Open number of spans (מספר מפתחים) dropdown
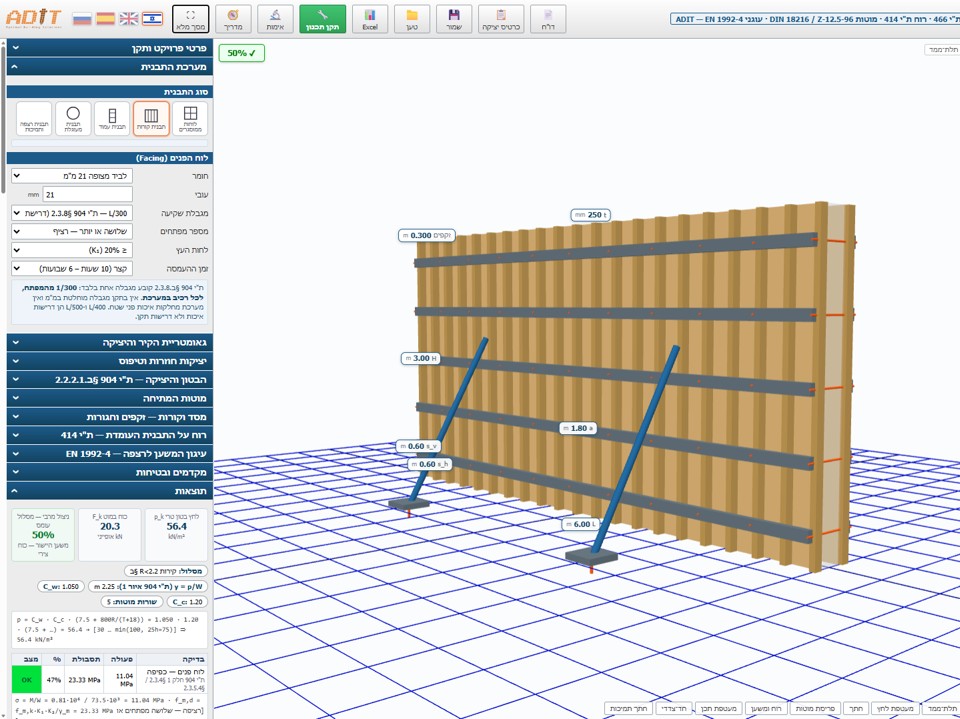960x719 pixels. 72,232
